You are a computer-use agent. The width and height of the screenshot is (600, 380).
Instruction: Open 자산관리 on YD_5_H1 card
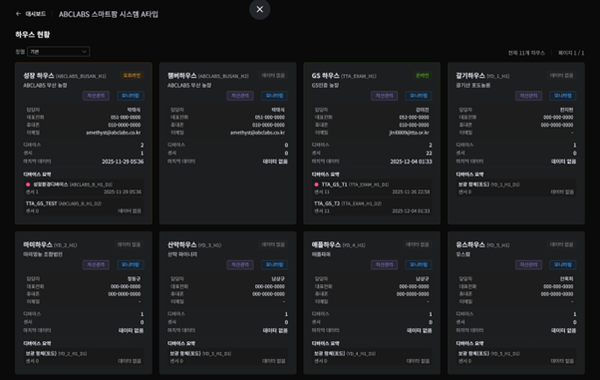tap(529, 265)
